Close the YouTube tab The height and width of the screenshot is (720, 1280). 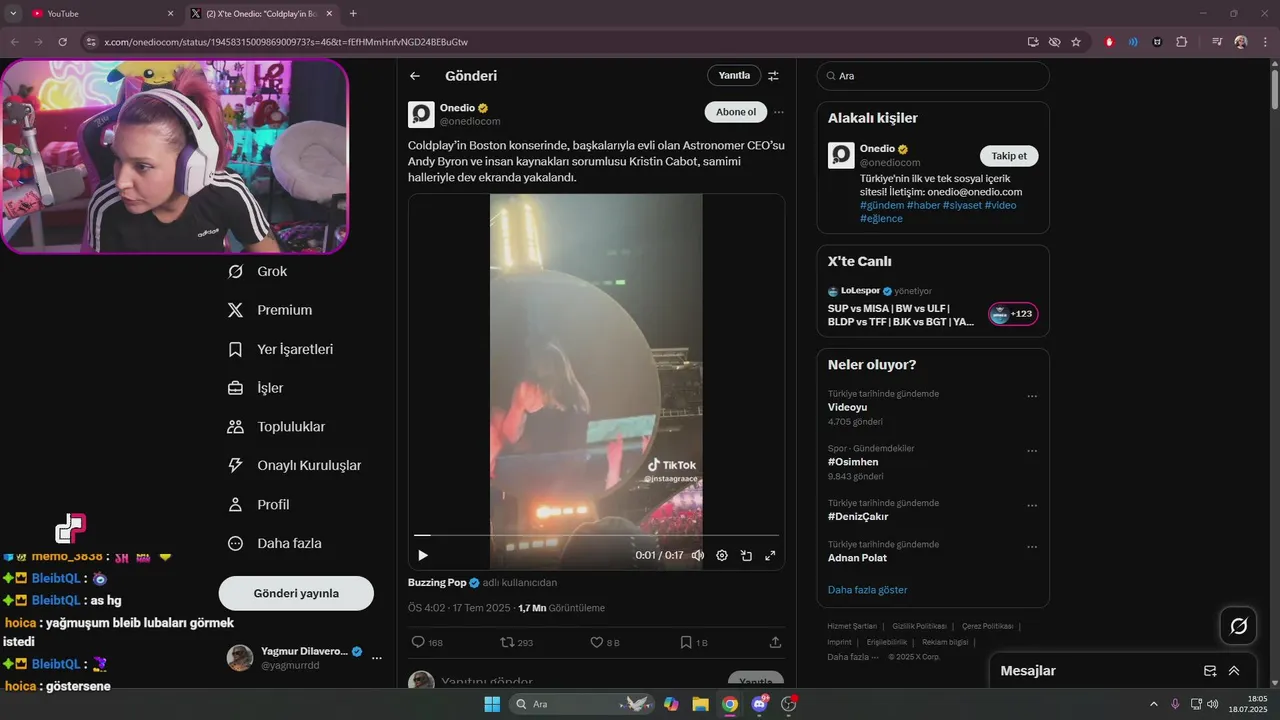click(x=170, y=14)
